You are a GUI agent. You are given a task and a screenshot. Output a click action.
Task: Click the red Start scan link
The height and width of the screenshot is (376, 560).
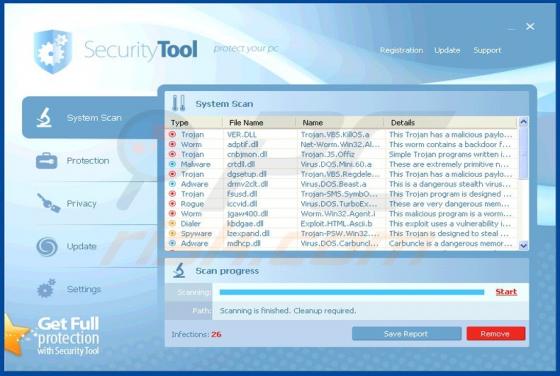pos(506,292)
